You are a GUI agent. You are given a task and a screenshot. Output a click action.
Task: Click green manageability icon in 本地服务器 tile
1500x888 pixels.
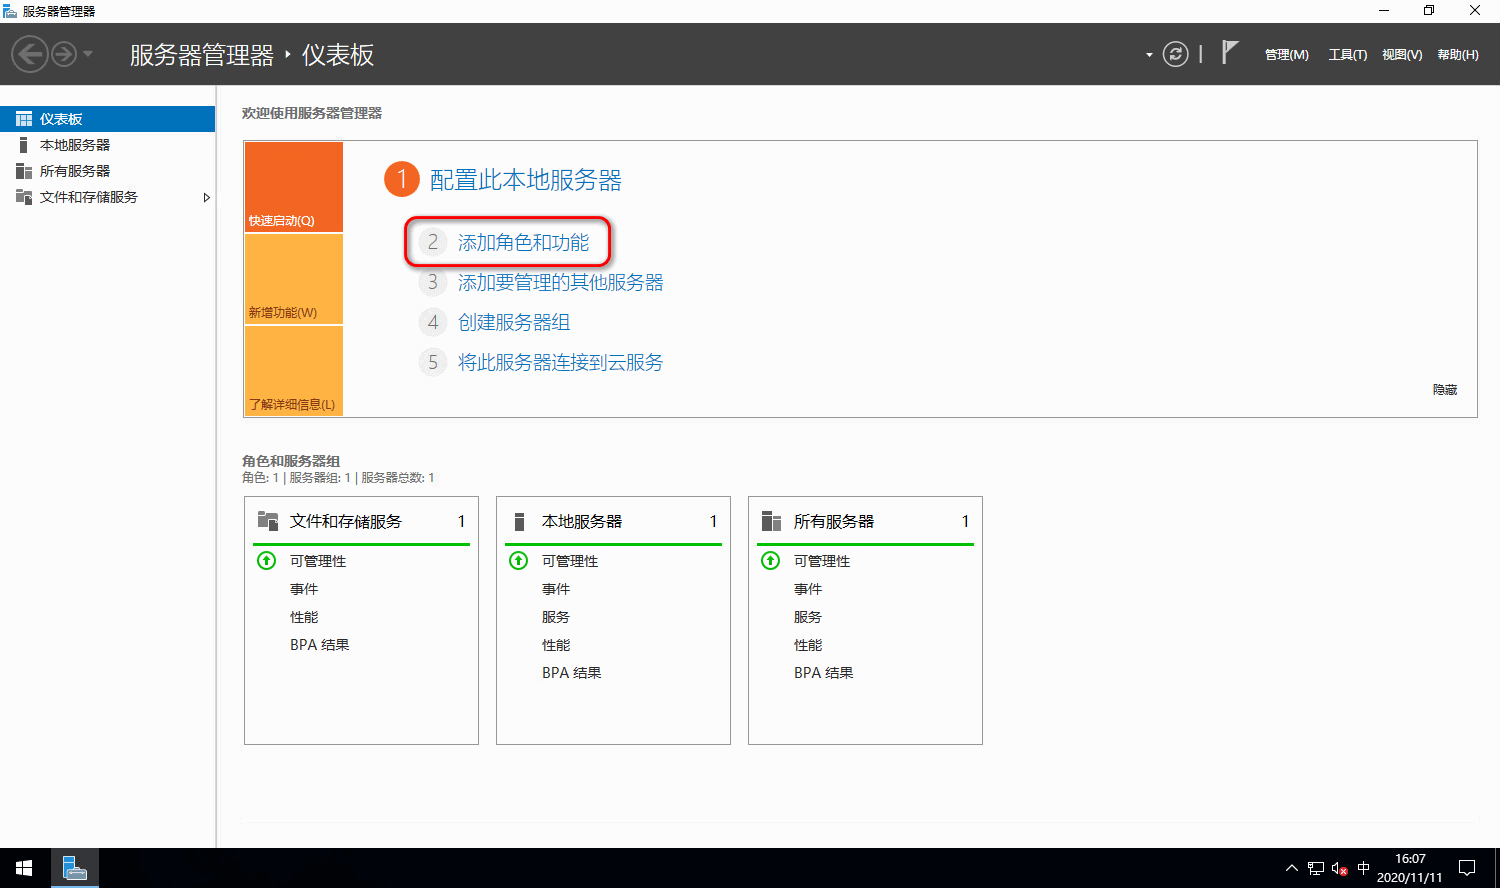(x=519, y=561)
